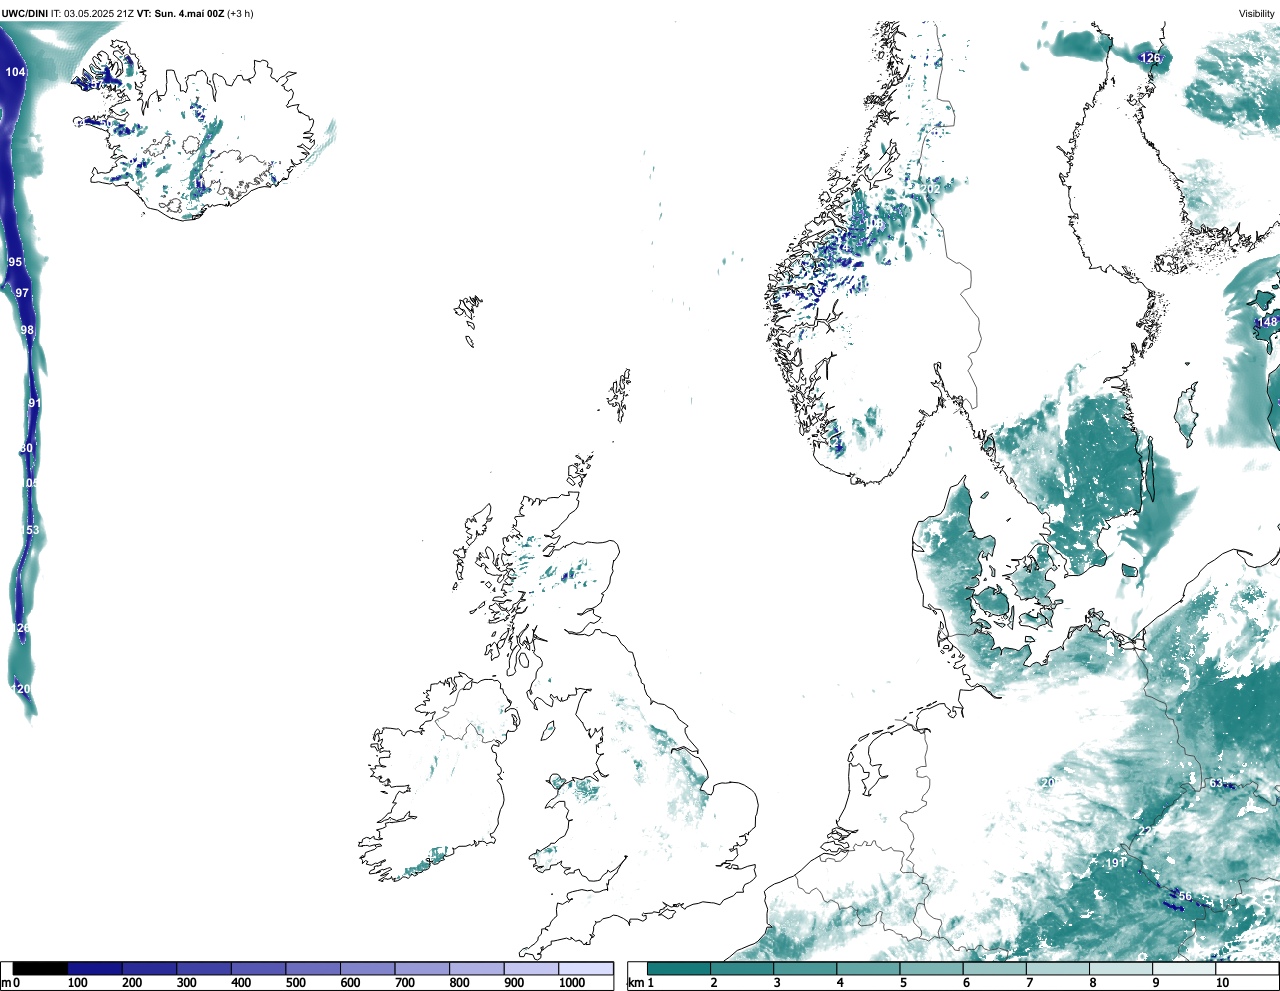Click the 'VT: Sun. 4.mai 00Z' valid time text
1280x991 pixels.
(x=180, y=13)
